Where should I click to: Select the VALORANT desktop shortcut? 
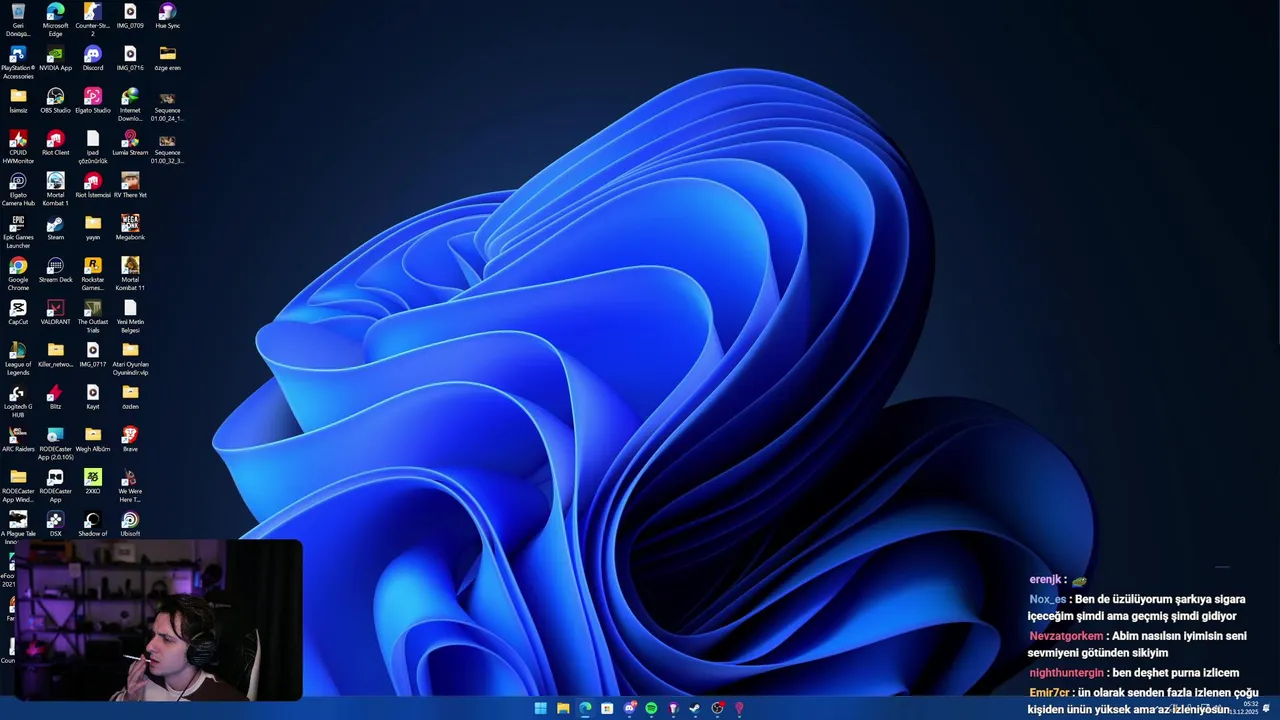[55, 313]
